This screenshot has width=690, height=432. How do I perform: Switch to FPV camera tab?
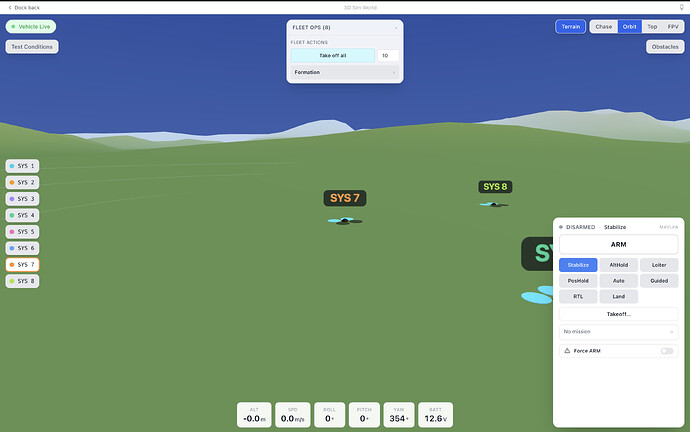(673, 26)
